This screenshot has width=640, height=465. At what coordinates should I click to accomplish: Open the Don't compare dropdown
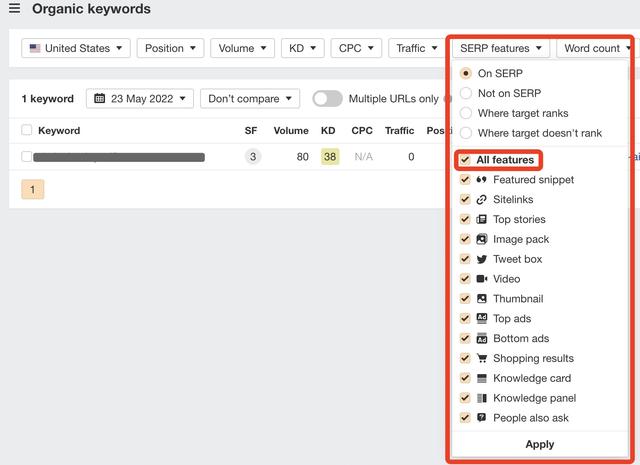click(x=250, y=99)
